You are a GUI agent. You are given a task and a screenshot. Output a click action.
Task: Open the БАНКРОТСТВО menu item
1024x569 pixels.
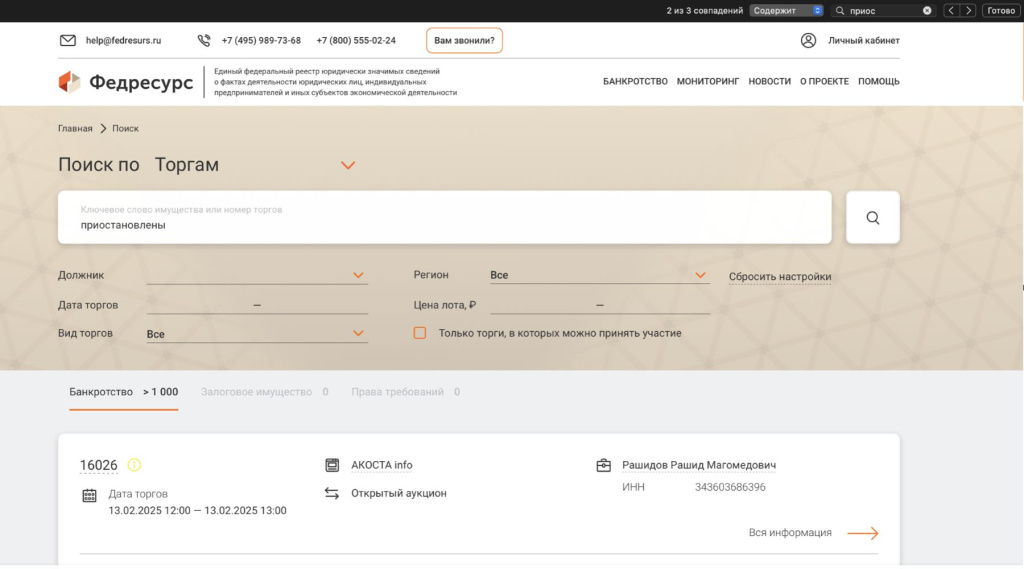pos(635,82)
